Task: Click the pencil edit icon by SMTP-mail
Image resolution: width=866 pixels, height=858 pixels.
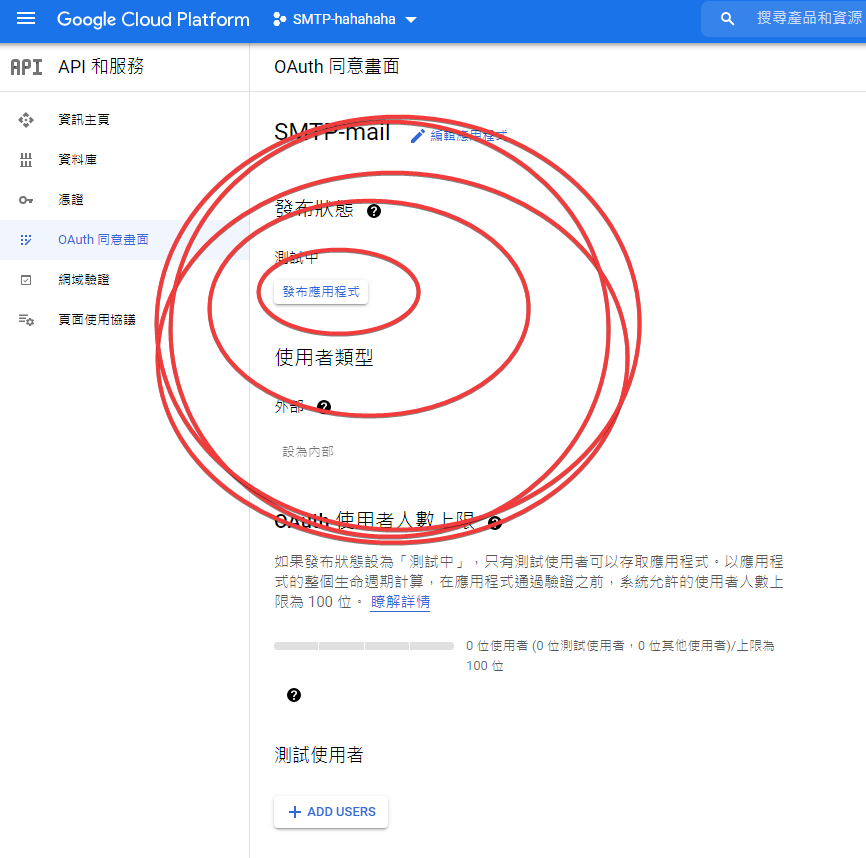Action: tap(418, 136)
